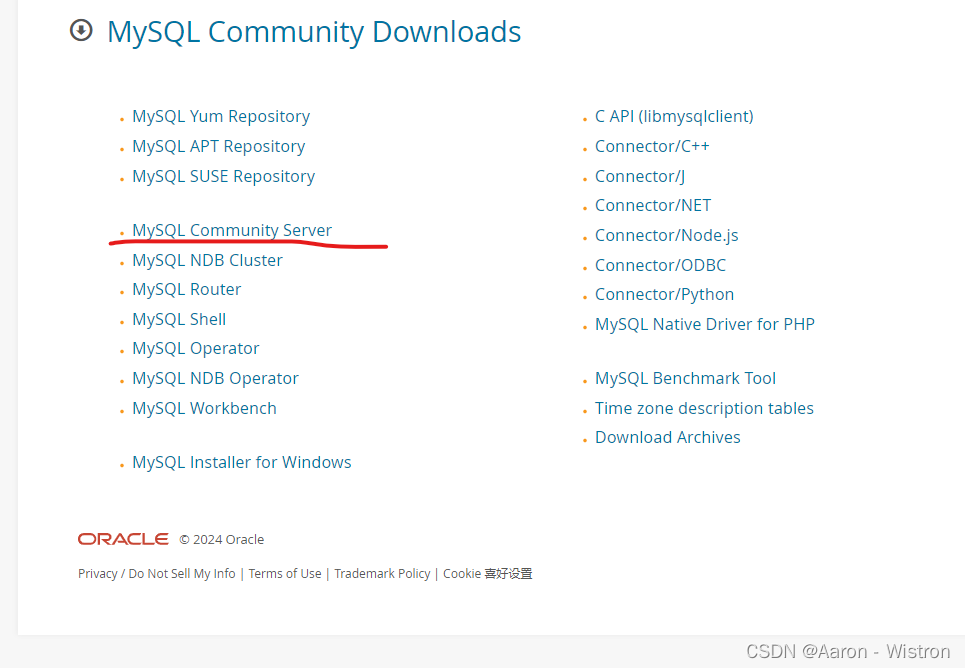Image resolution: width=965 pixels, height=668 pixels.
Task: Open the Connector/C++ link
Action: pos(652,147)
